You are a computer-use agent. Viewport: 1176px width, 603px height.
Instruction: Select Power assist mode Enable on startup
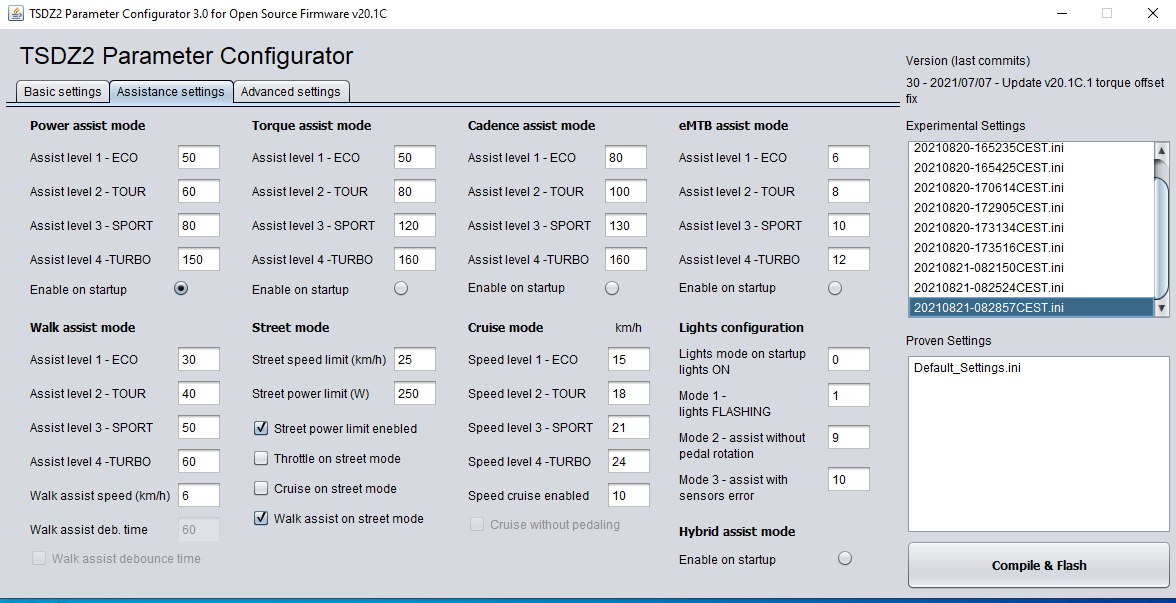coord(181,289)
